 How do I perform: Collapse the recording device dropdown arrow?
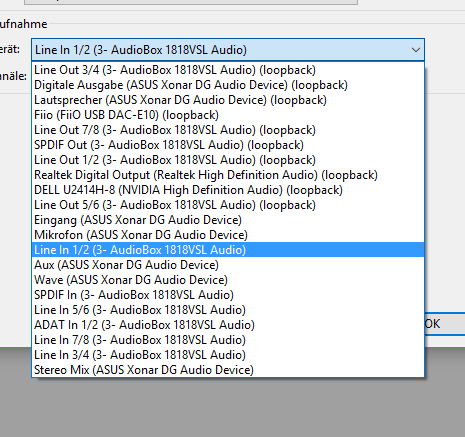(x=415, y=50)
